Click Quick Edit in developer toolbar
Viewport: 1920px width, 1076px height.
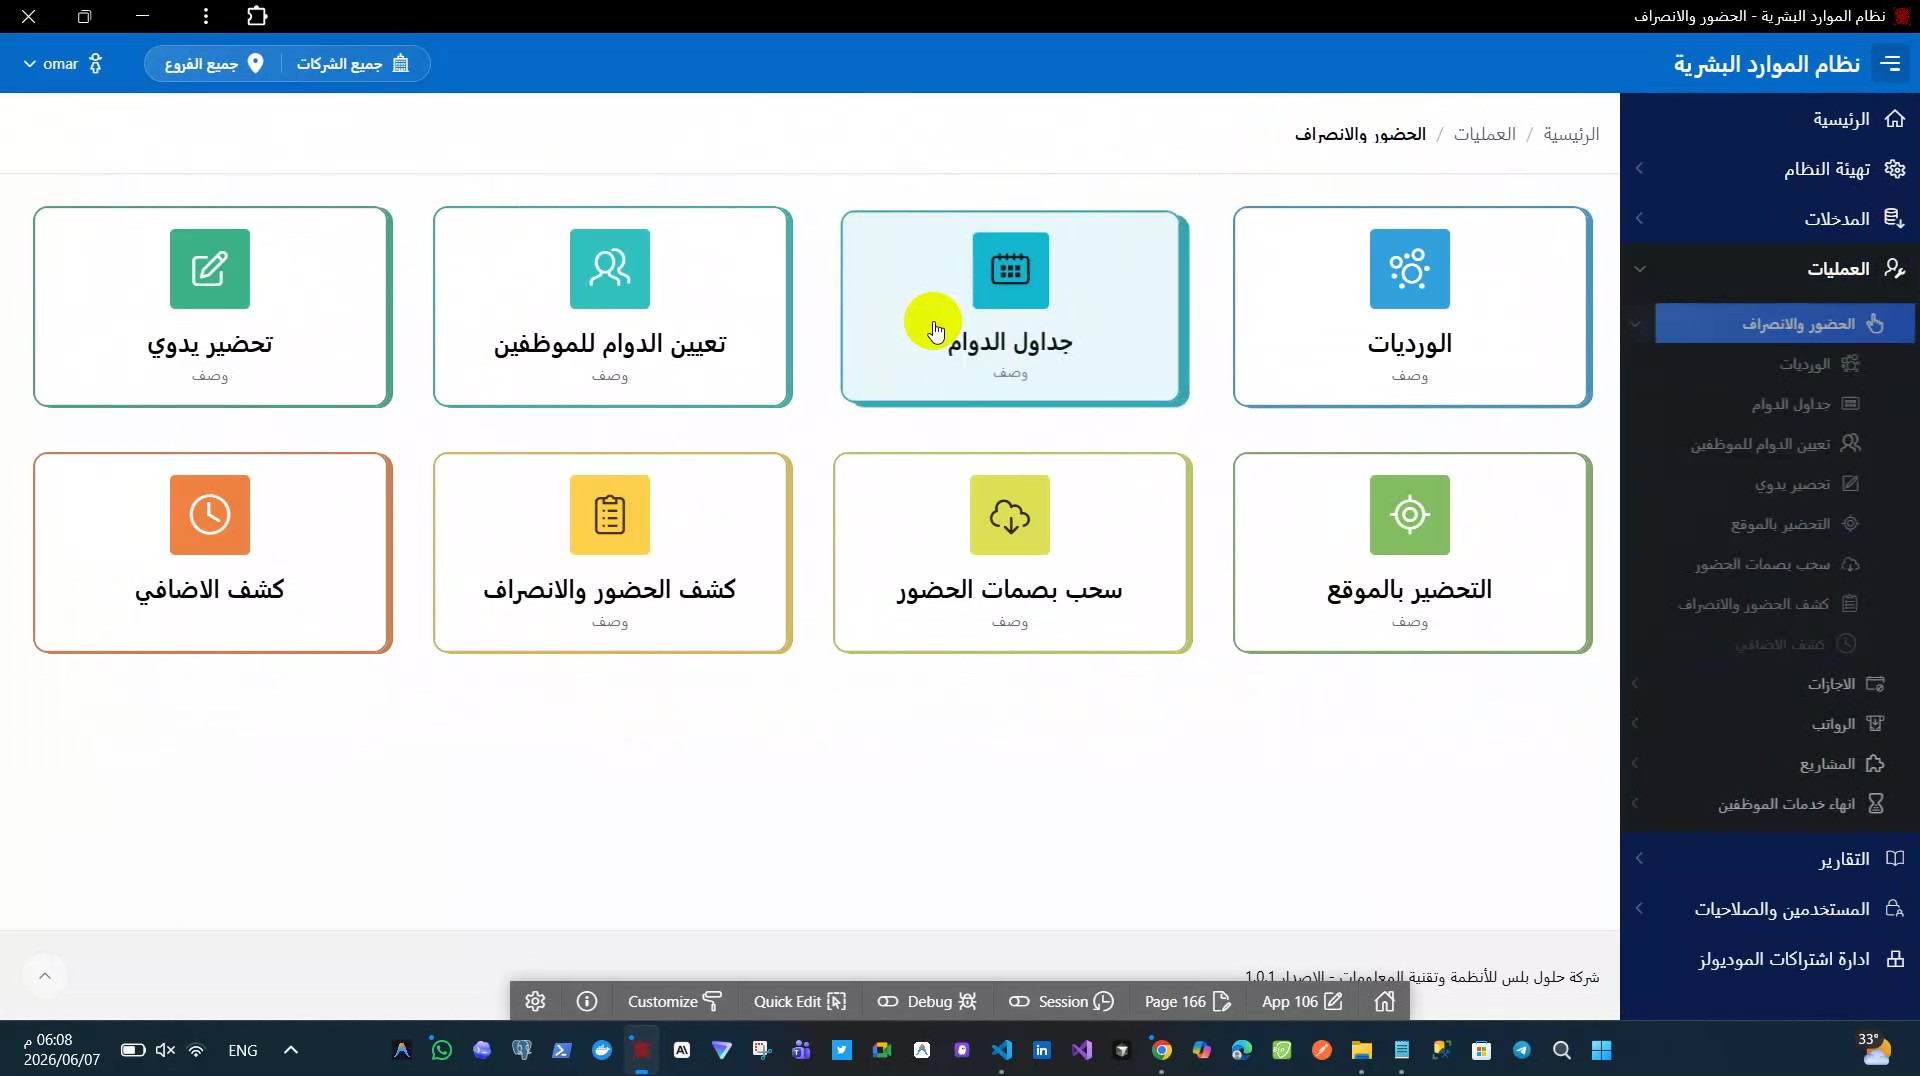pyautogui.click(x=800, y=1002)
